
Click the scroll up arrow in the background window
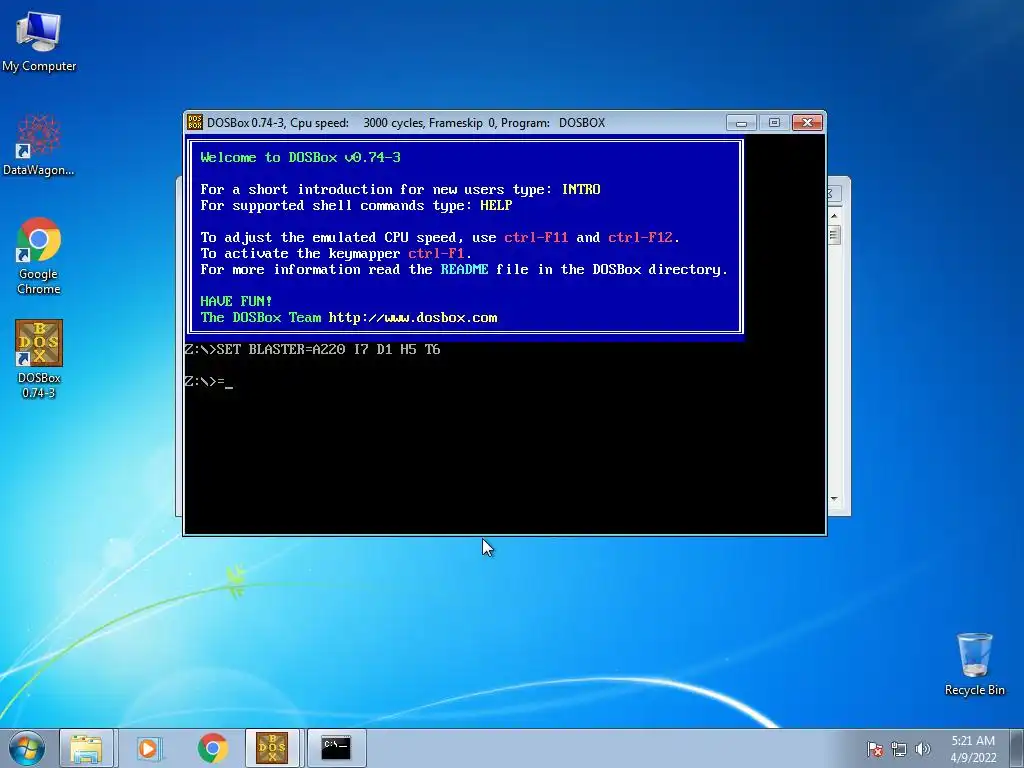[x=834, y=215]
